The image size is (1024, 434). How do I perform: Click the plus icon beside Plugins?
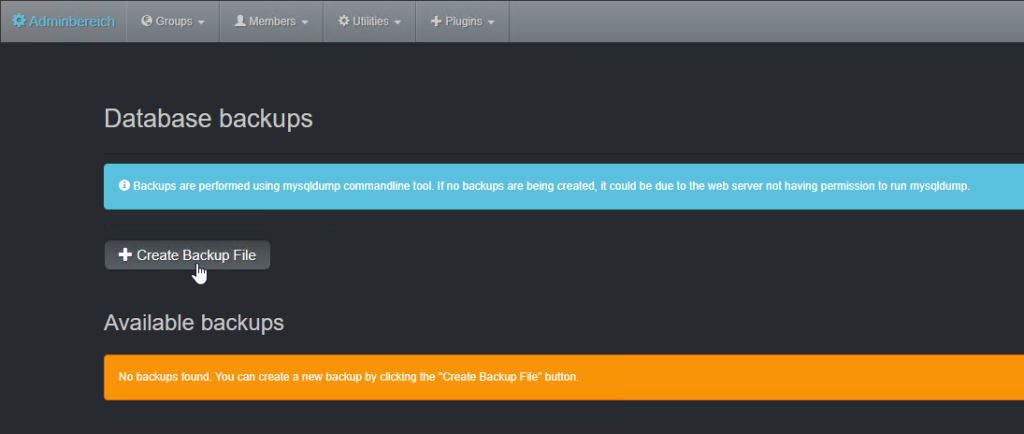point(436,22)
